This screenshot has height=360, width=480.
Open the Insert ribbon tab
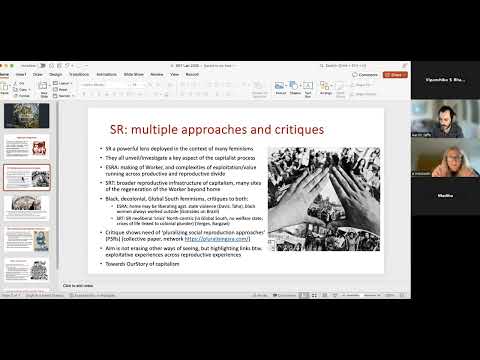pyautogui.click(x=21, y=74)
